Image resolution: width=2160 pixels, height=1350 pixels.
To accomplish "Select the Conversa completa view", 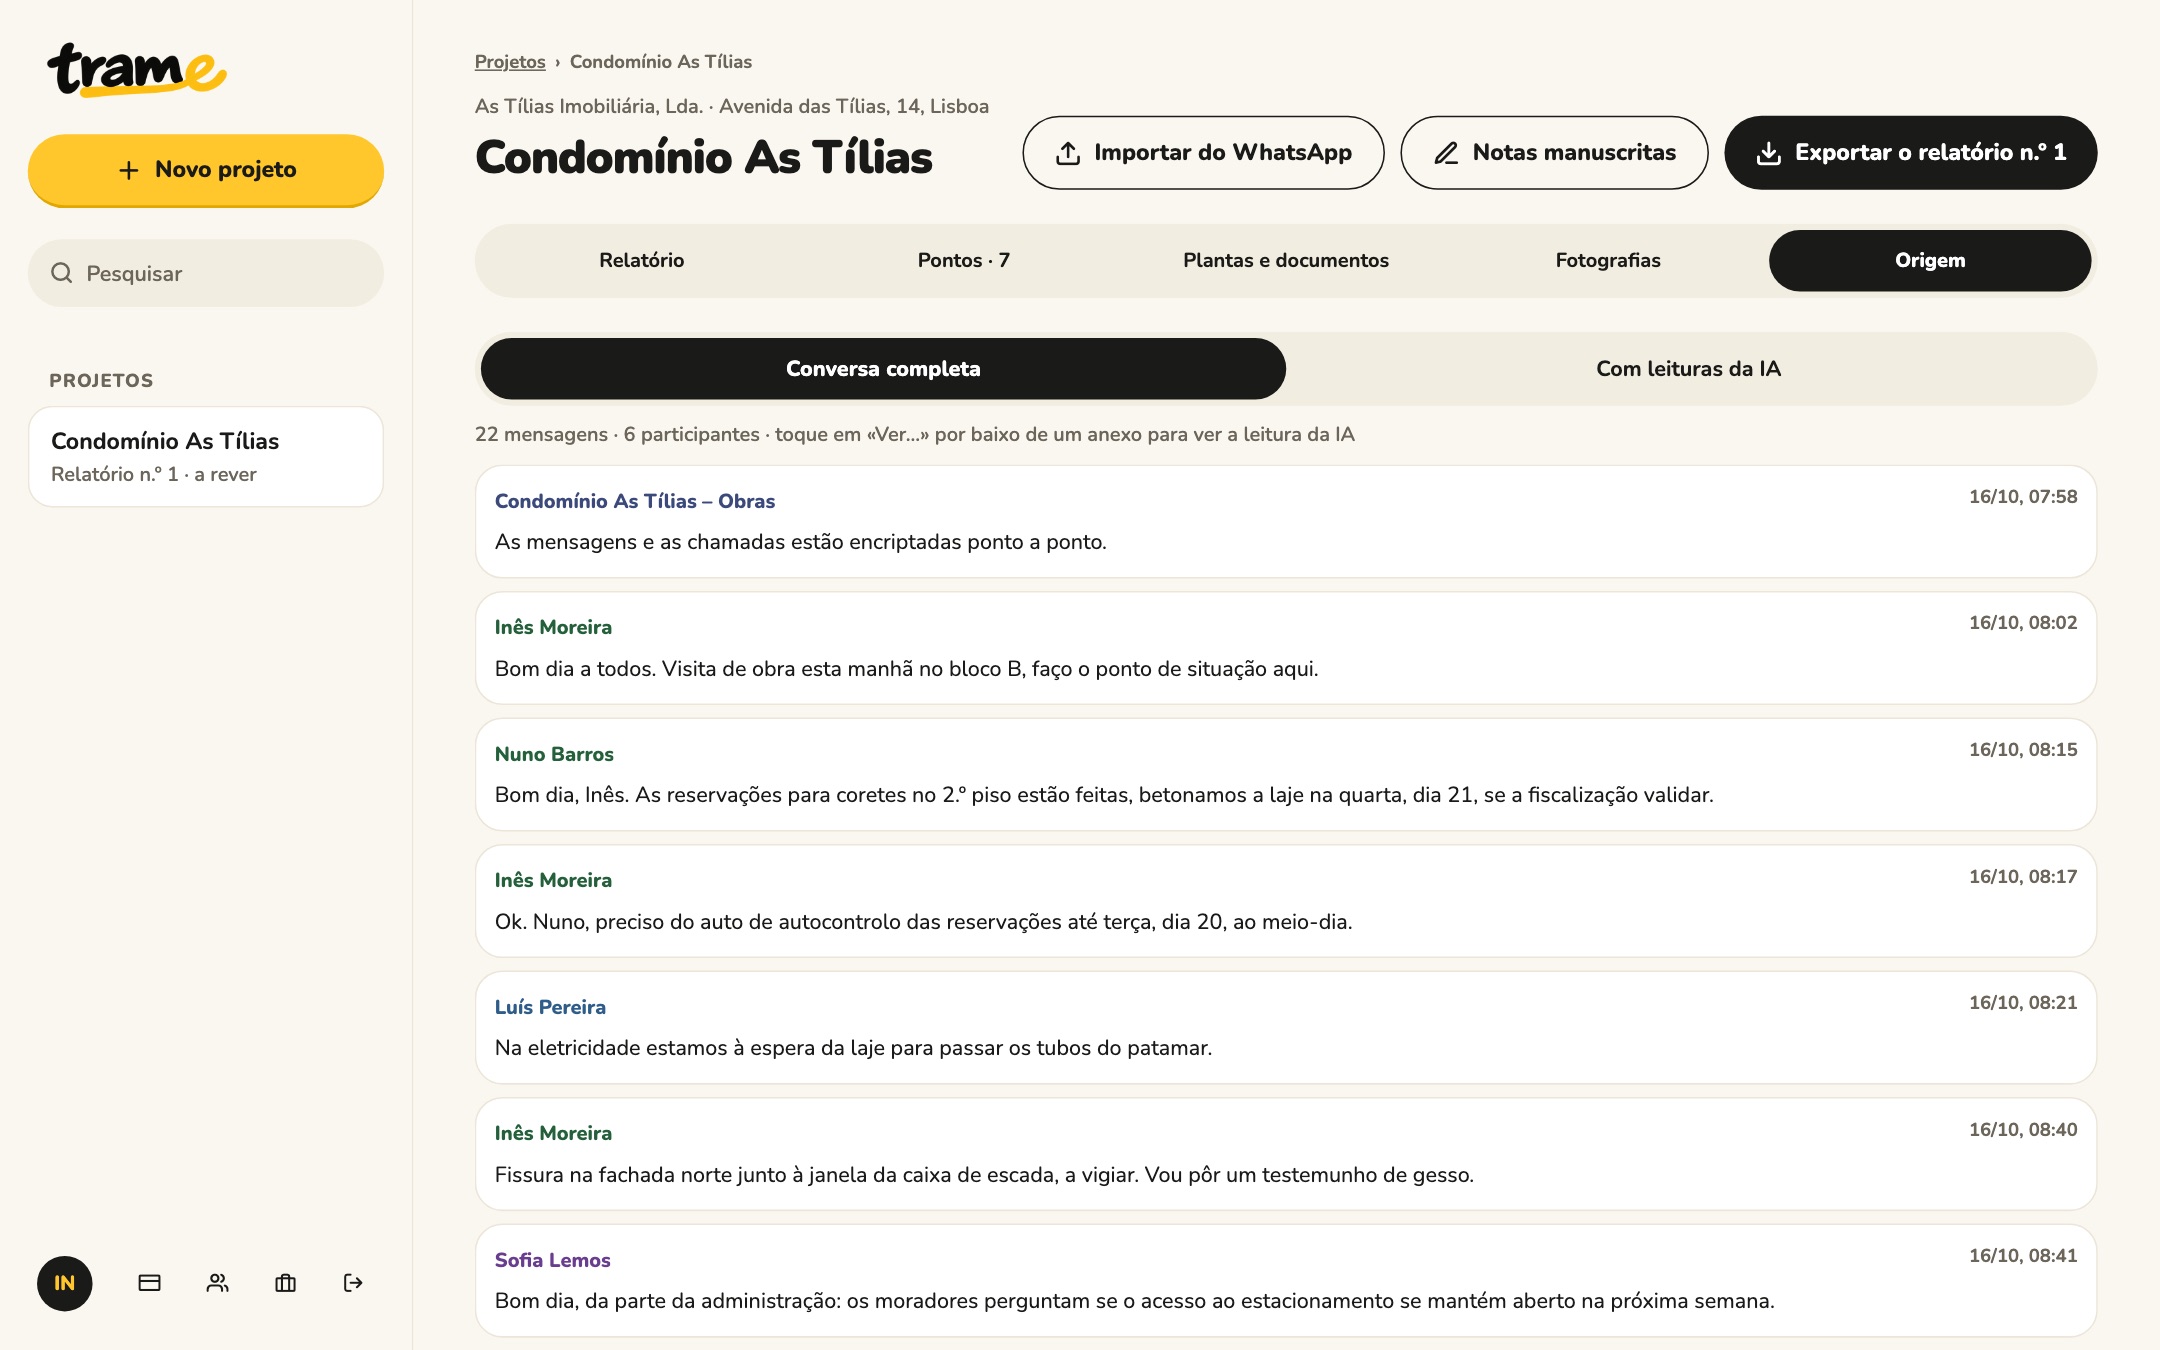I will tap(883, 369).
